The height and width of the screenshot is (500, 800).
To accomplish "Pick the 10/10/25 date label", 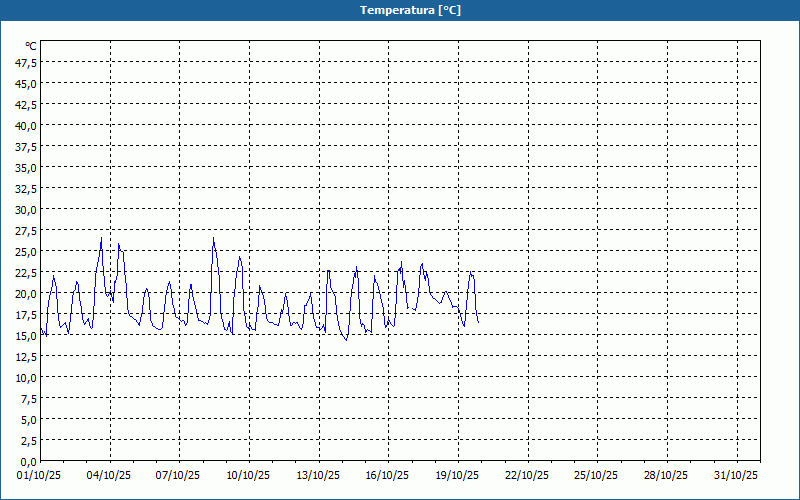I will tap(249, 475).
